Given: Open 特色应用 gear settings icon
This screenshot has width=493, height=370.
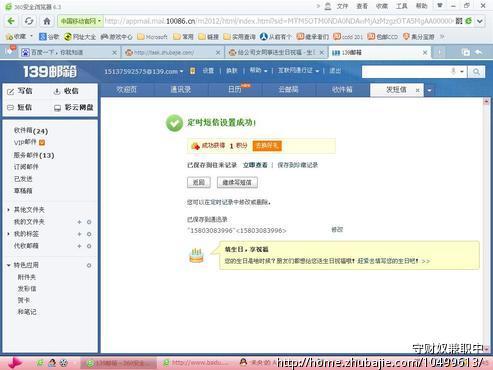Looking at the screenshot, I should [x=89, y=265].
